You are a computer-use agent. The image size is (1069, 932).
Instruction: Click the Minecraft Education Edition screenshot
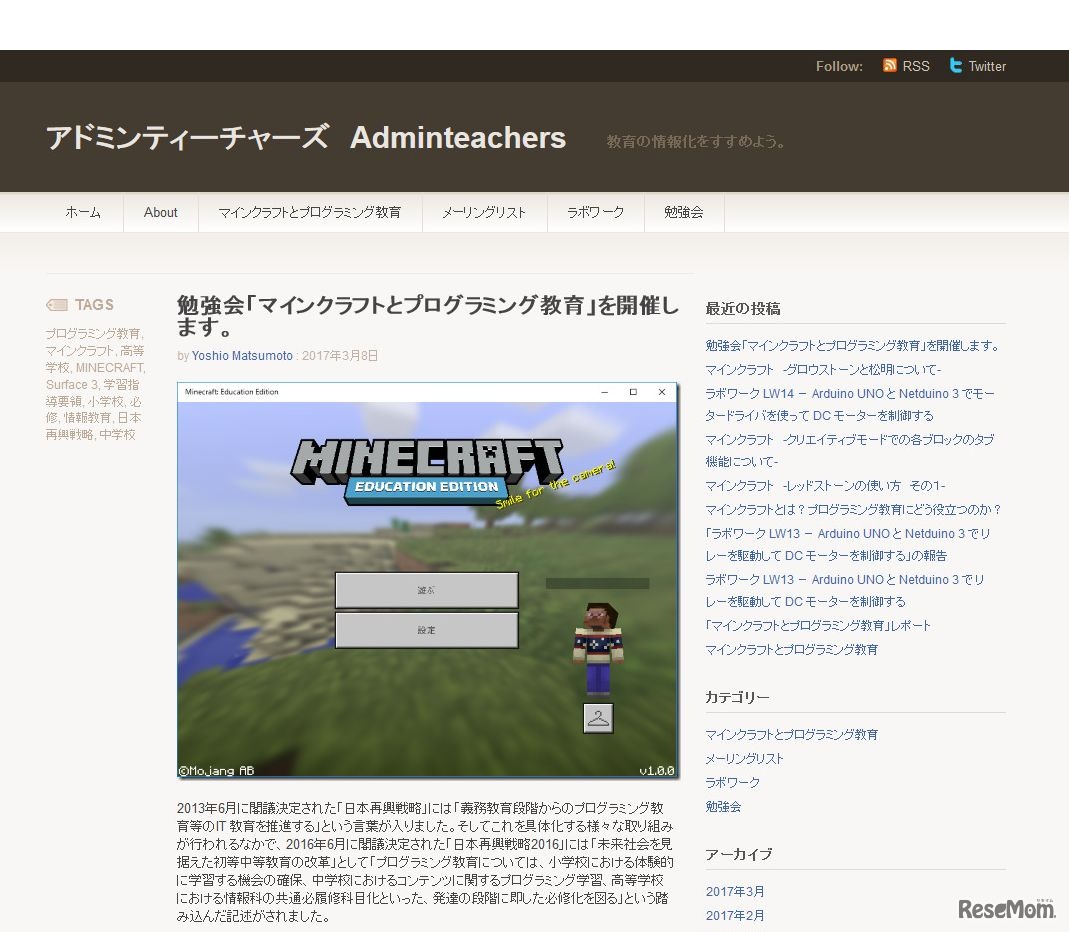click(x=427, y=582)
